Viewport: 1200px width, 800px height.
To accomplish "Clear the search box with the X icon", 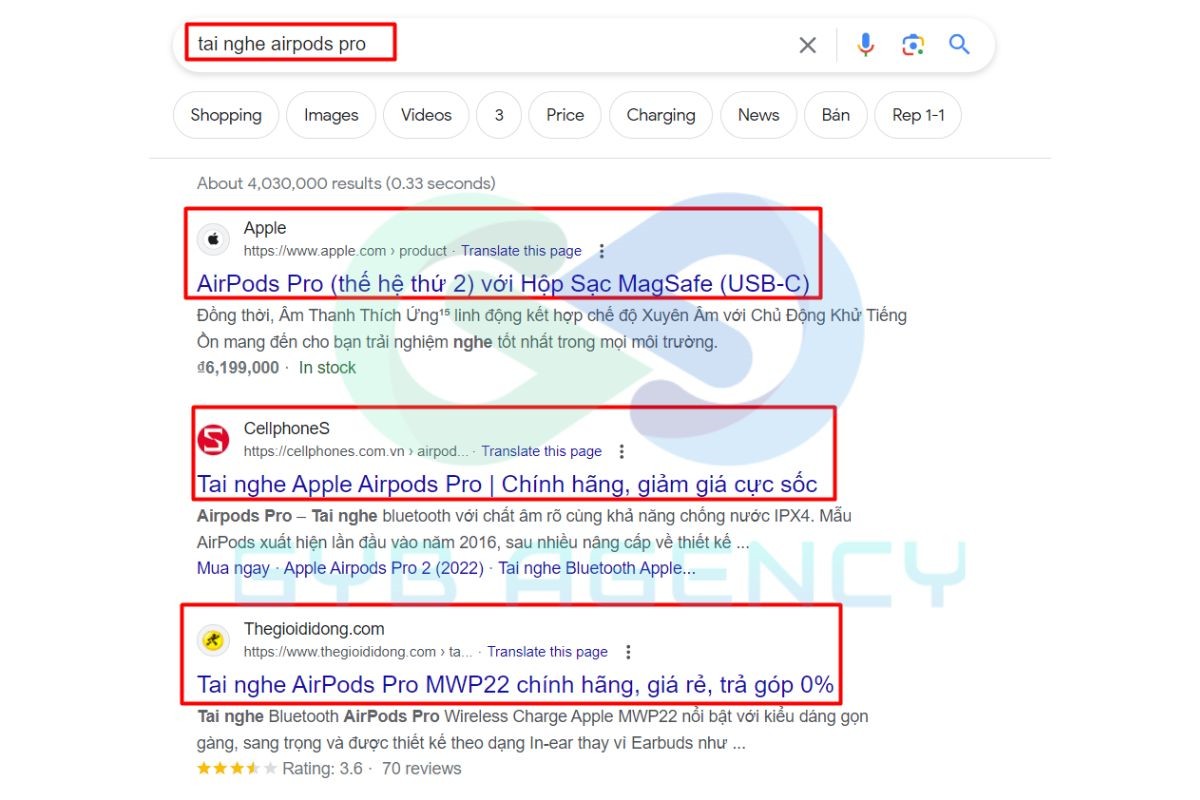I will [x=807, y=45].
